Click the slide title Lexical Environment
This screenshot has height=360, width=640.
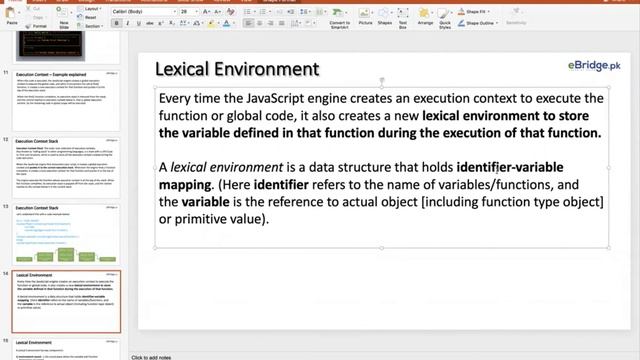pos(237,69)
